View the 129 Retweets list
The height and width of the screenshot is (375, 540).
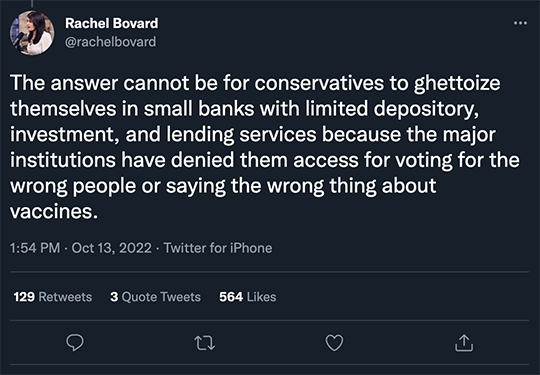(53, 297)
